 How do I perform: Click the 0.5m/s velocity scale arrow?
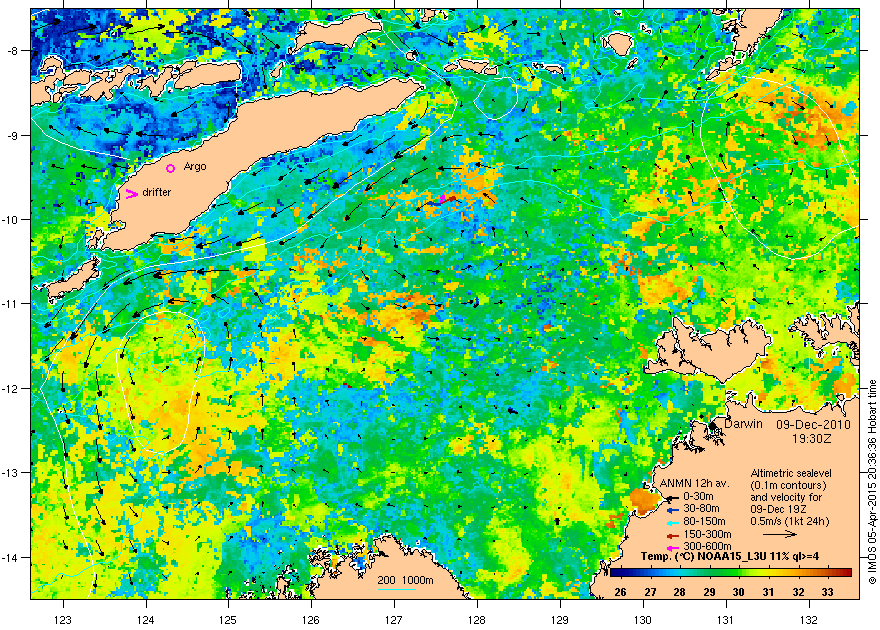[780, 534]
